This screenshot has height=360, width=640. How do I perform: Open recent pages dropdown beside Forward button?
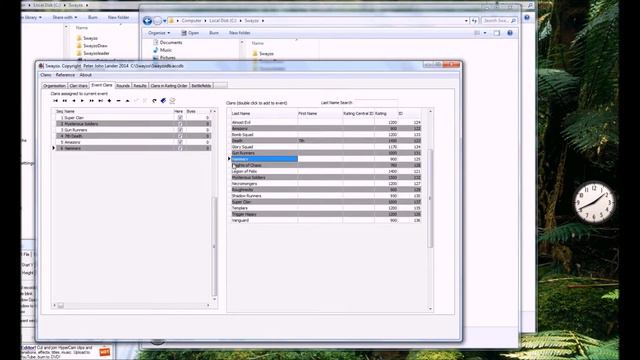[164, 21]
